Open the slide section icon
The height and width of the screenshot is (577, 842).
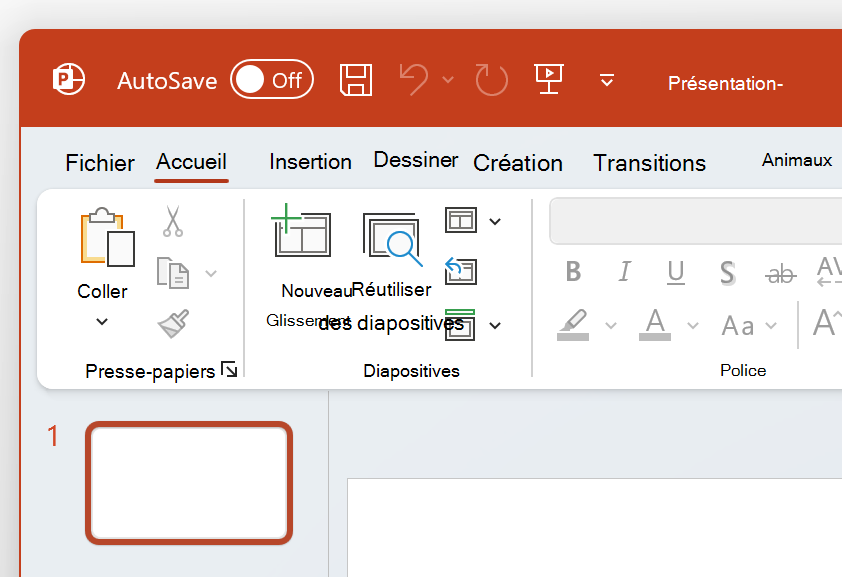pos(461,324)
